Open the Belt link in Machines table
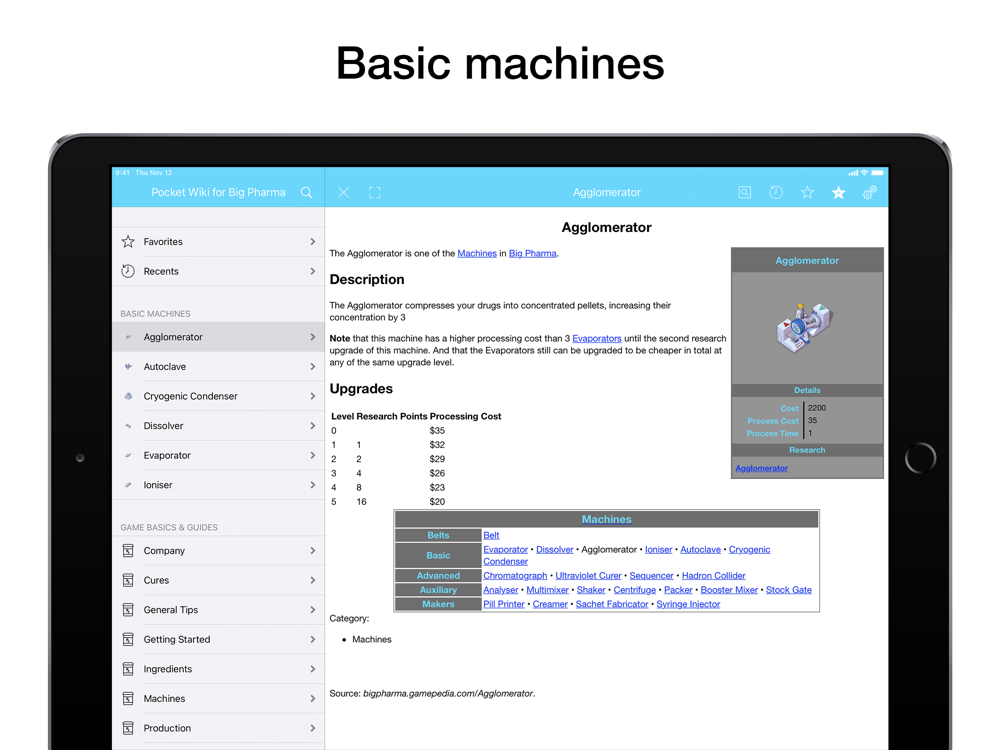Image resolution: width=1000 pixels, height=750 pixels. coord(491,535)
